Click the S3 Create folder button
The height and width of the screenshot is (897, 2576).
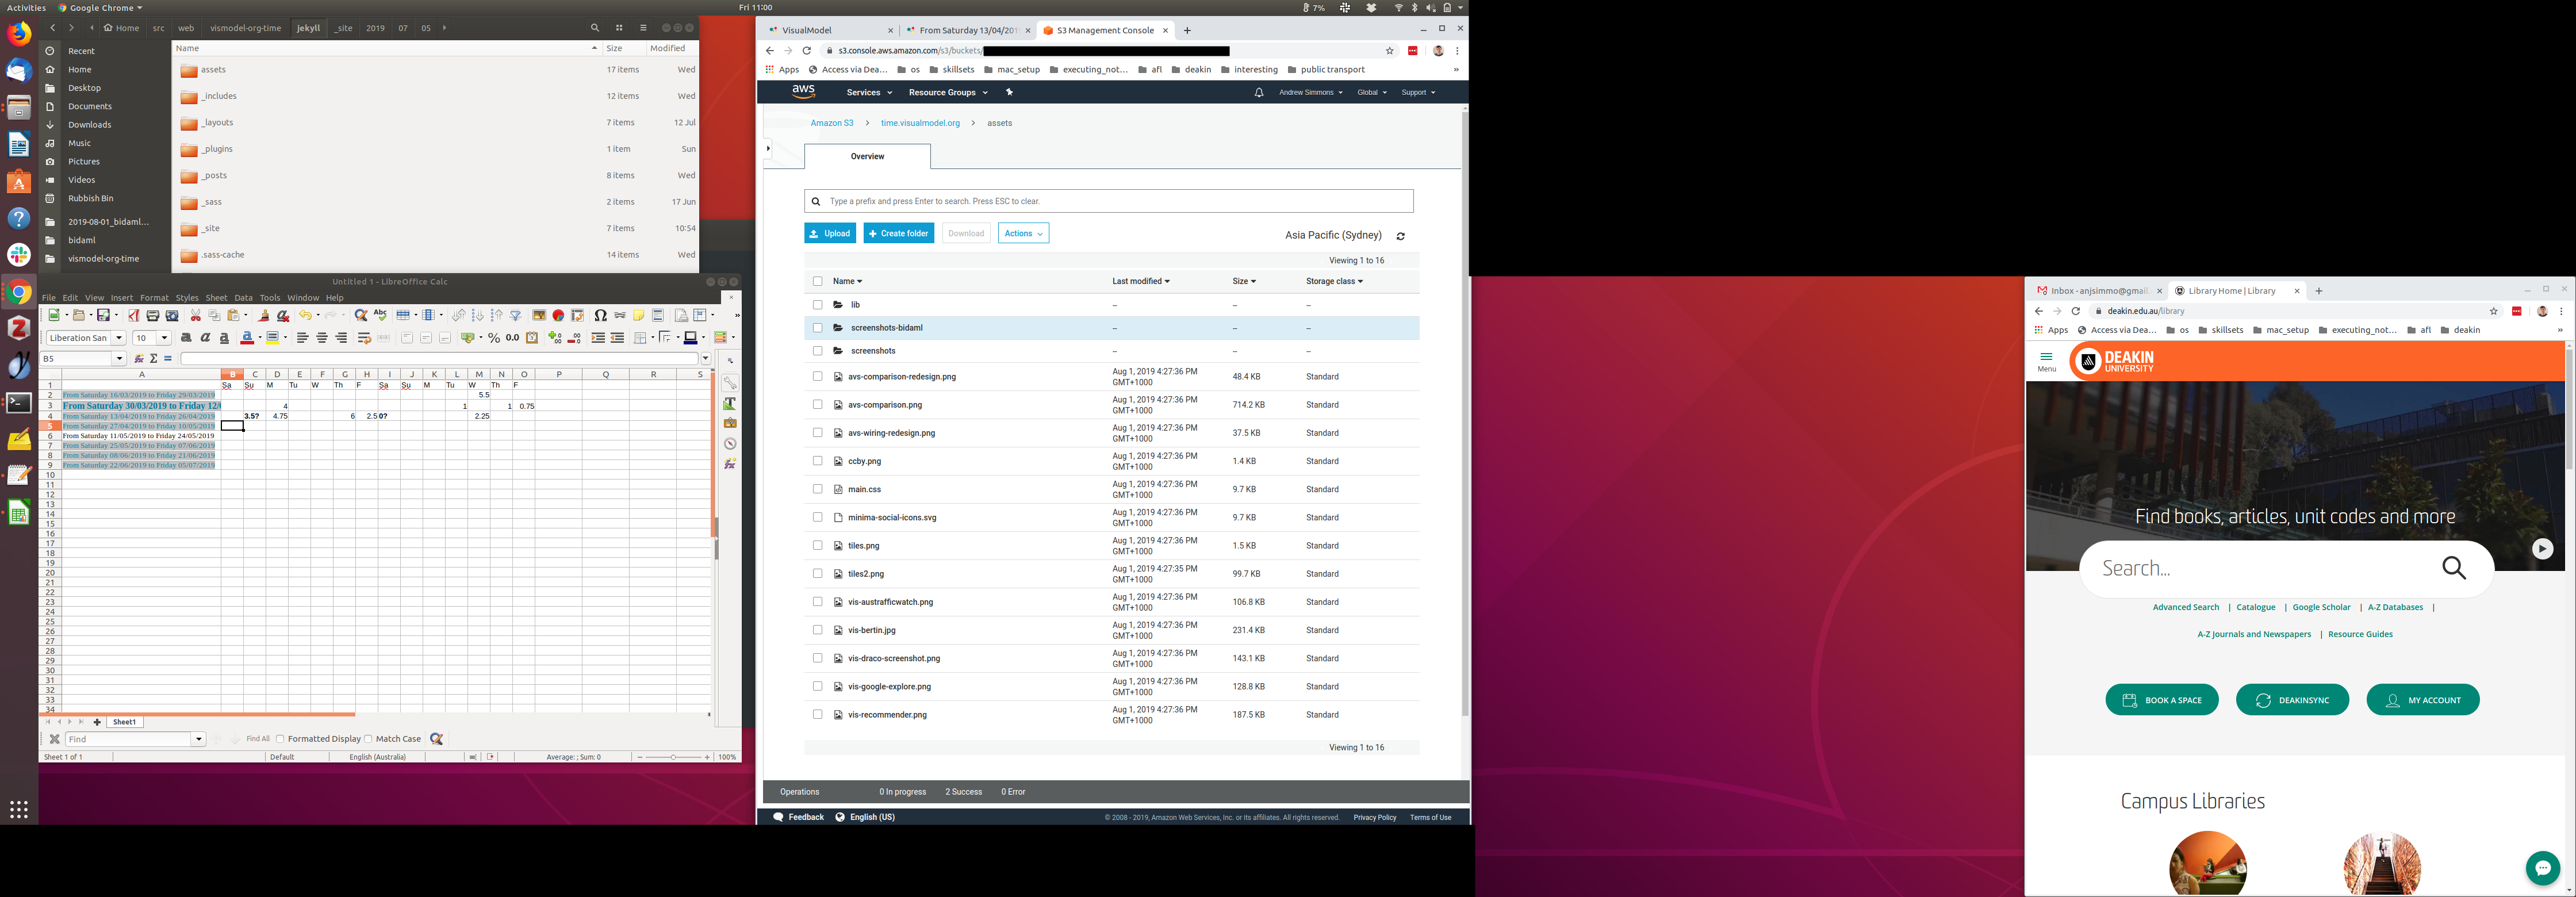[x=898, y=233]
